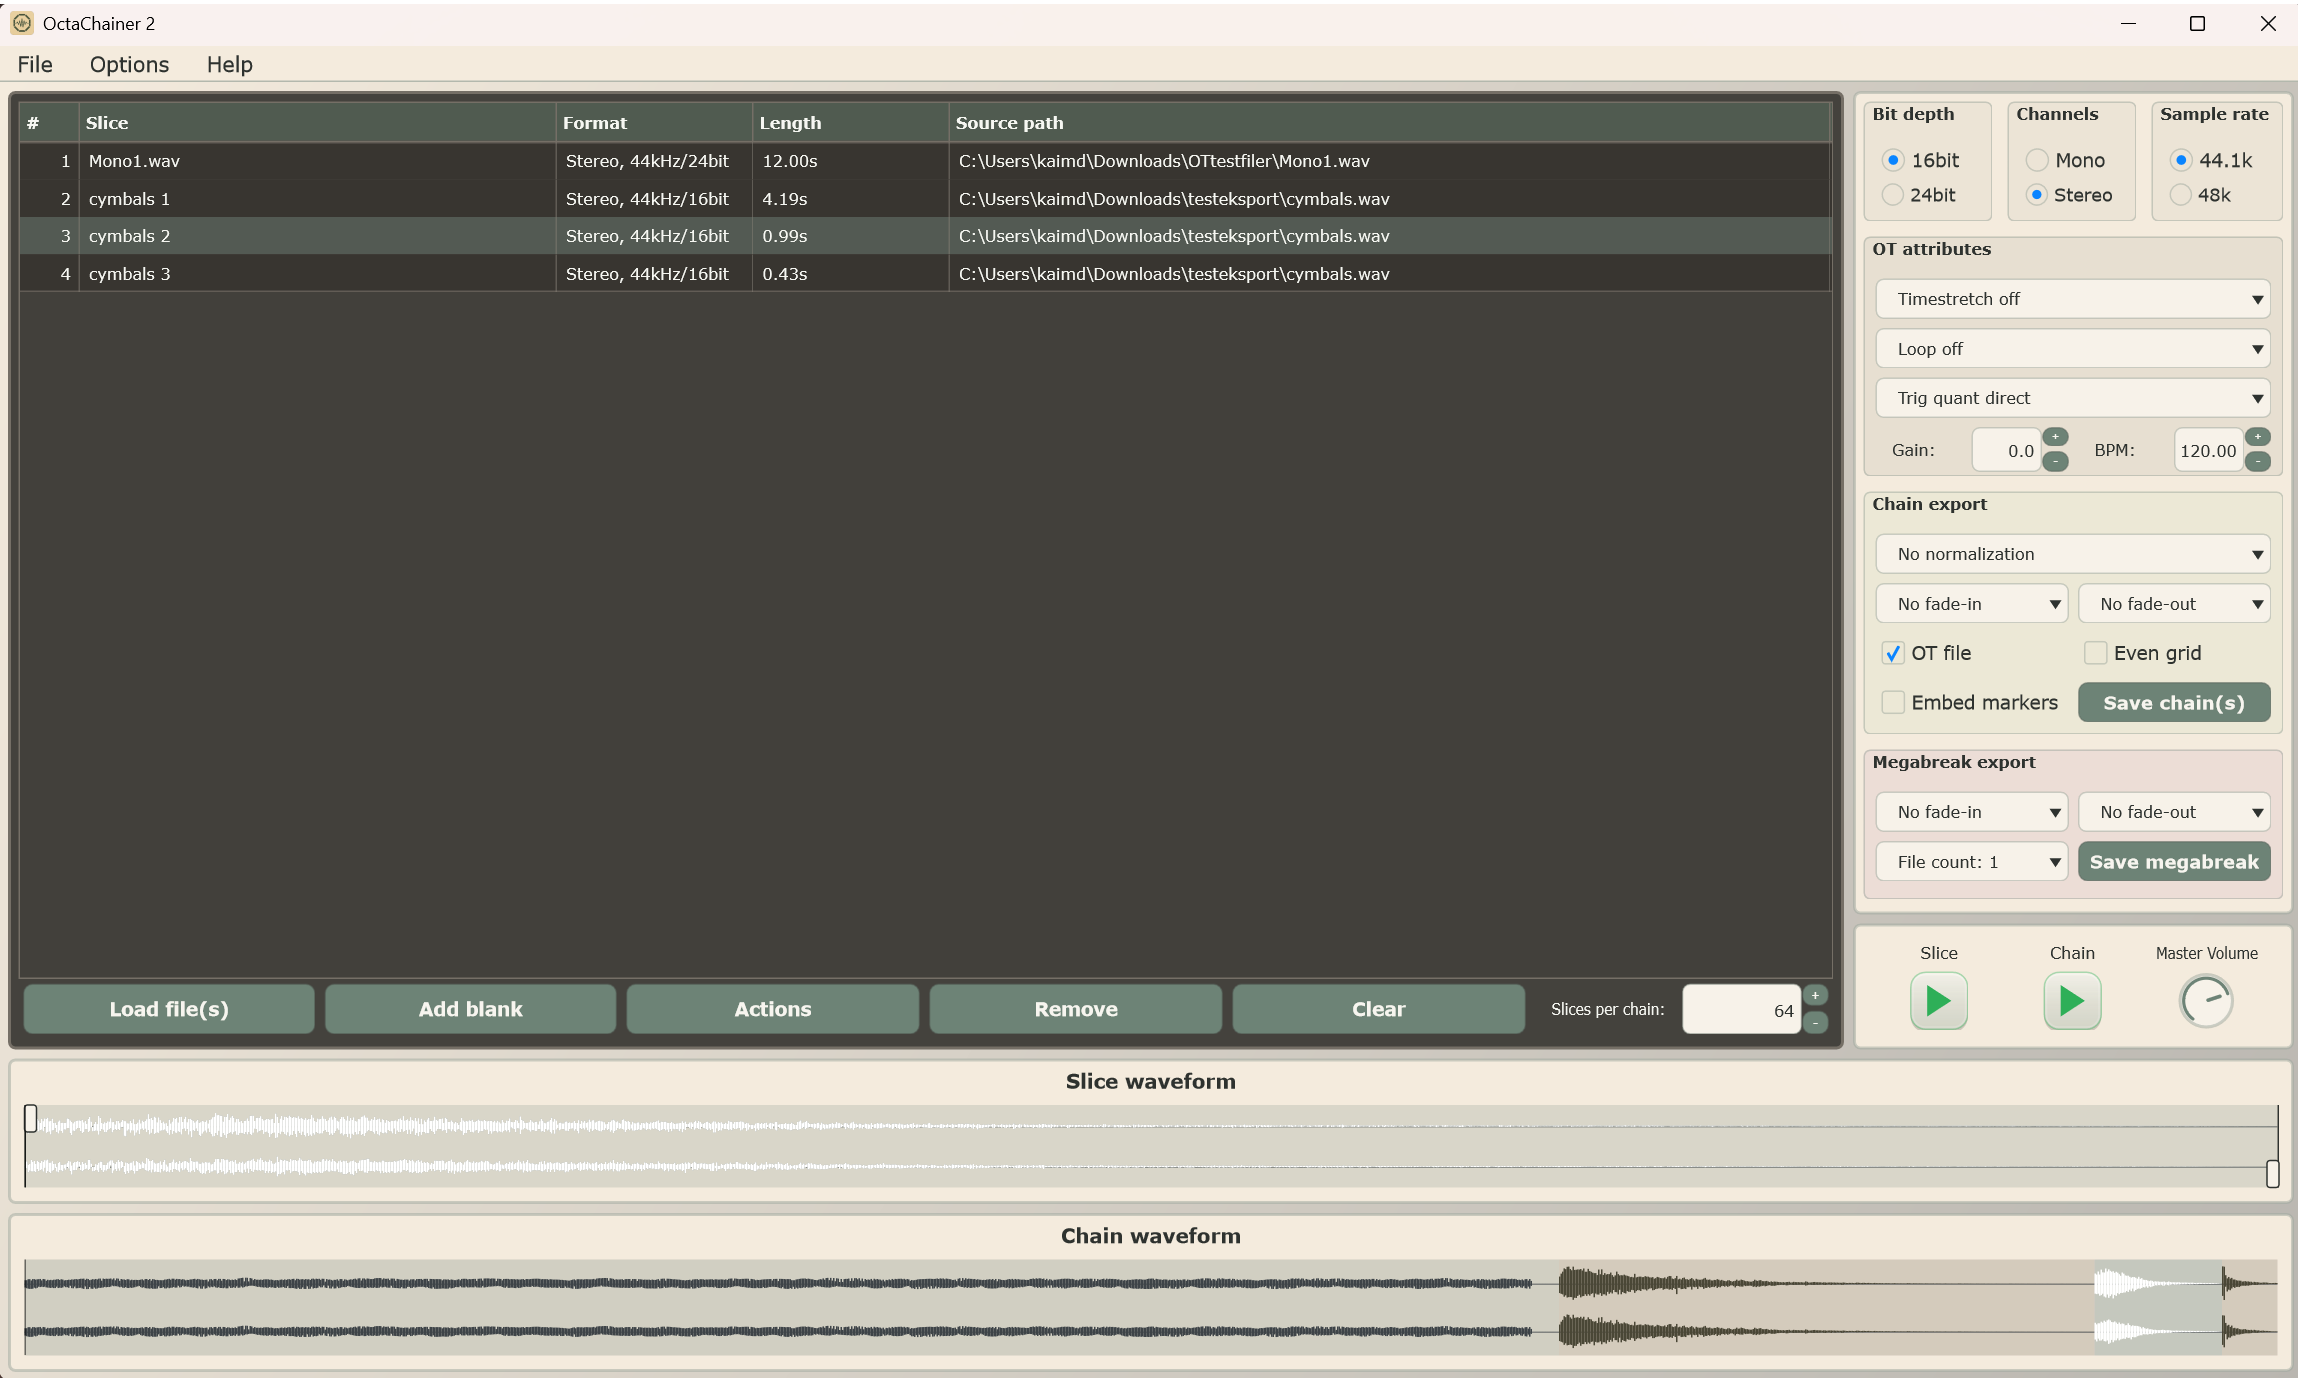Play the selected slice
Image resolution: width=2298 pixels, height=1378 pixels.
pyautogui.click(x=1938, y=1001)
